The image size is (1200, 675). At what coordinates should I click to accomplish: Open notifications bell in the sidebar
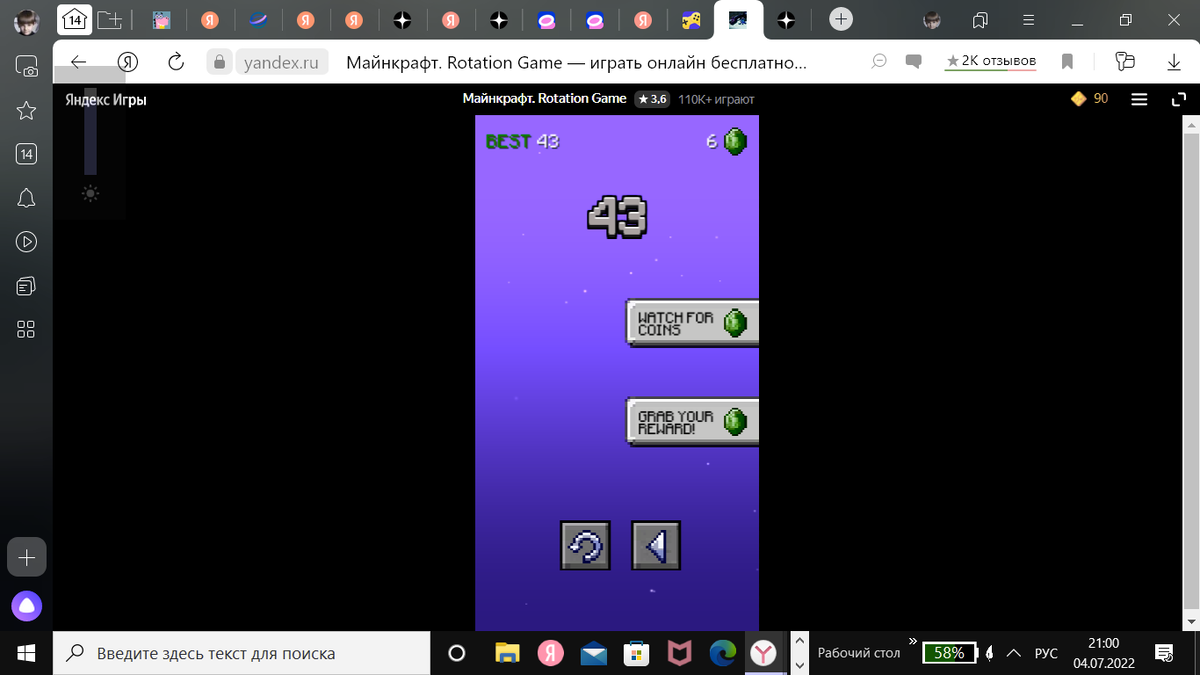point(27,198)
